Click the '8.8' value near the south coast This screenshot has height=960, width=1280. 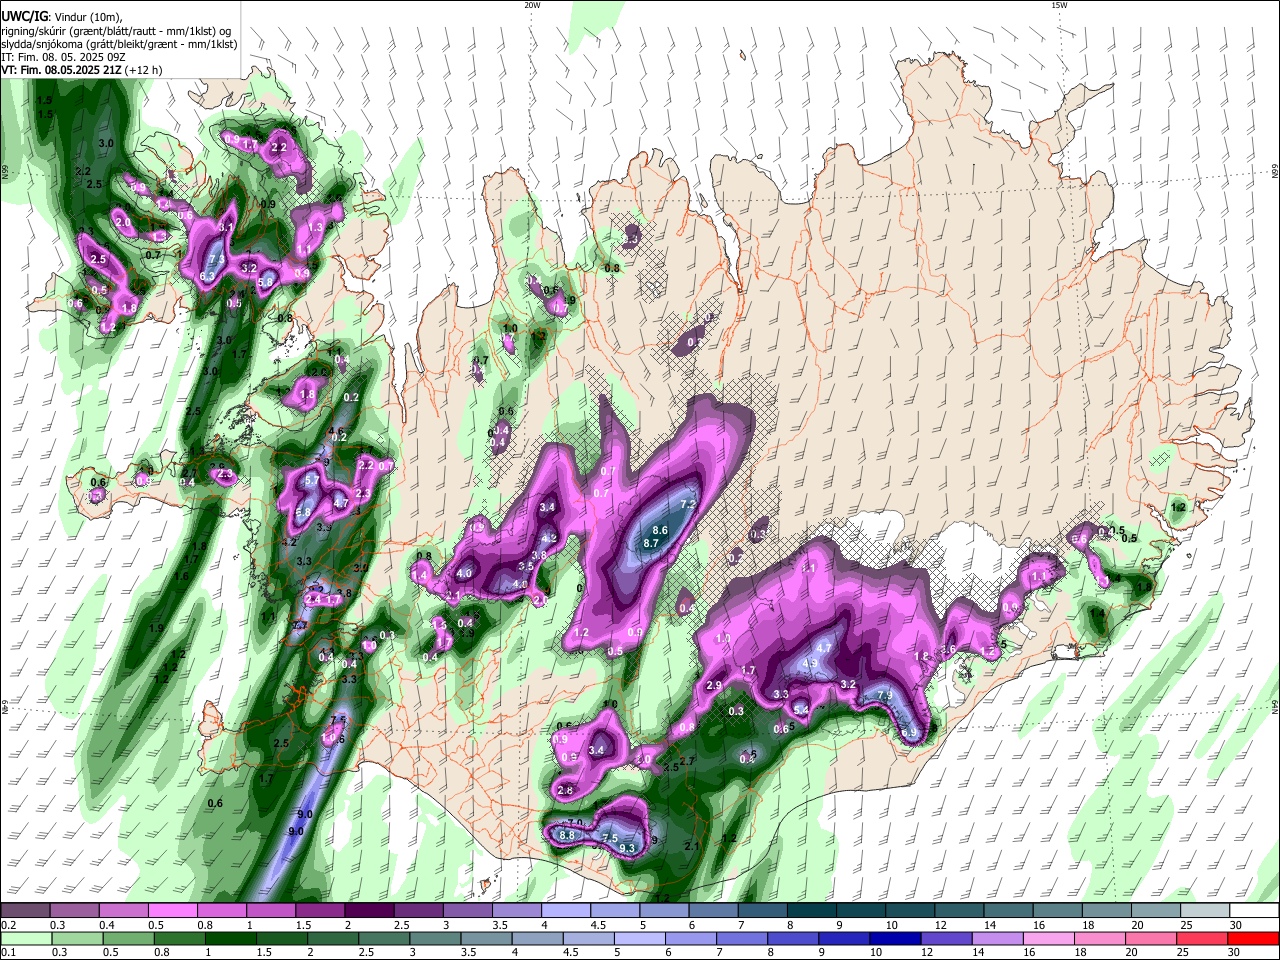coord(568,835)
